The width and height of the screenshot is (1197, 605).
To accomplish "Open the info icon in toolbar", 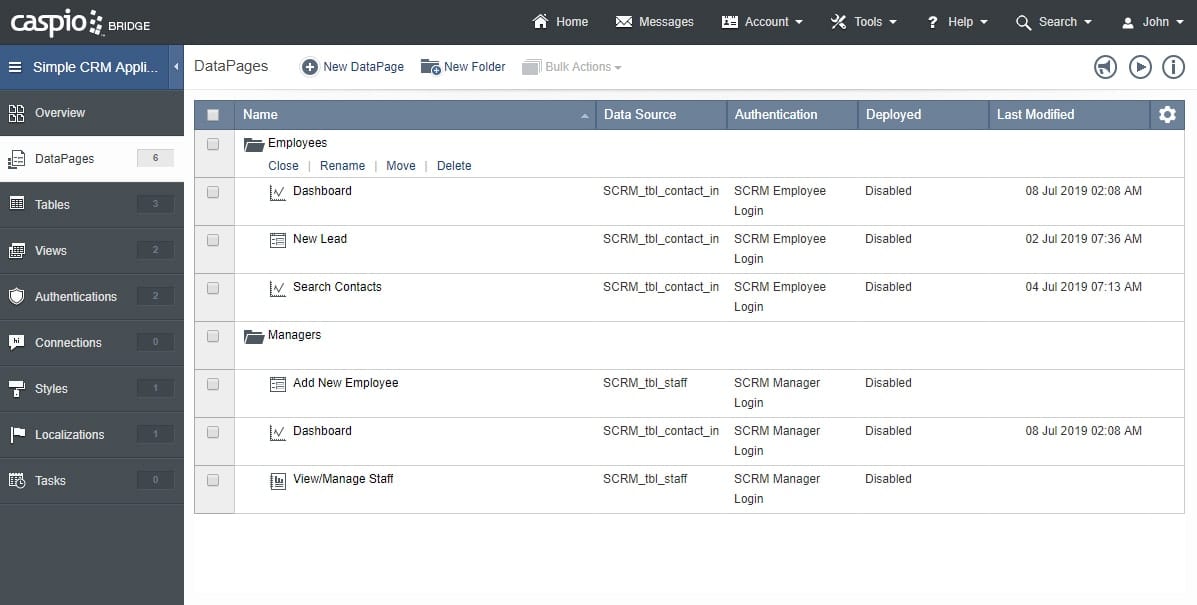I will point(1173,67).
